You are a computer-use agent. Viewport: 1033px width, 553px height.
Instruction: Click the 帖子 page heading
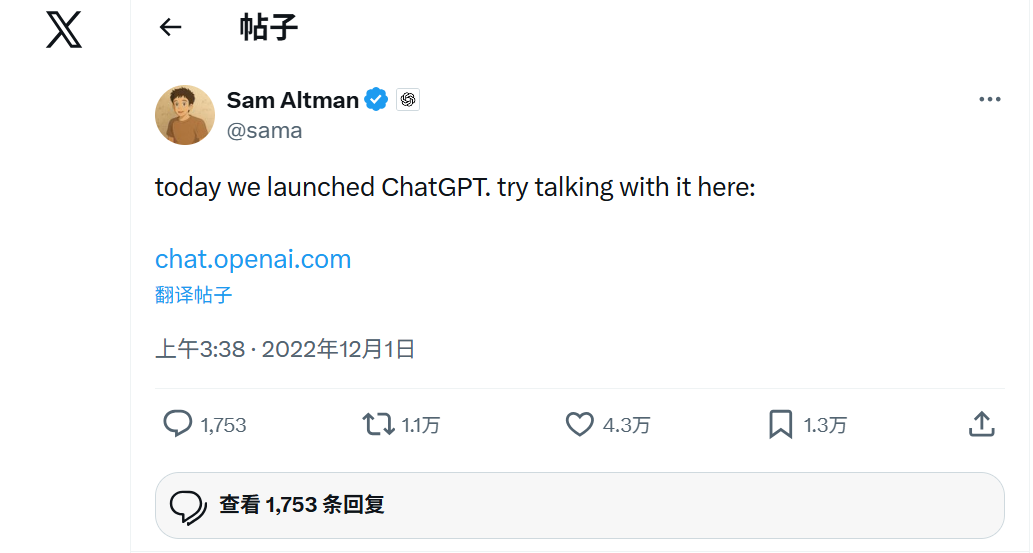click(268, 28)
